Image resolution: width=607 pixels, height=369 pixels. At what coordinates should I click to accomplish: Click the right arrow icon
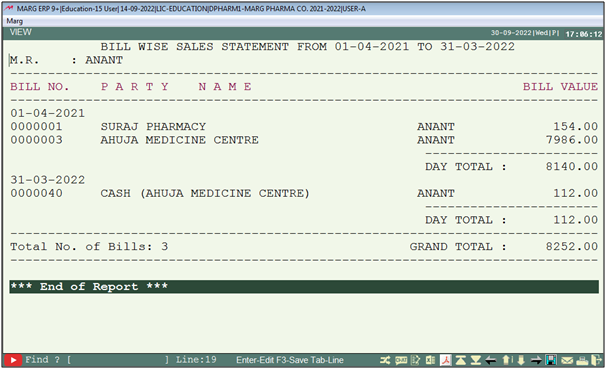[536, 360]
